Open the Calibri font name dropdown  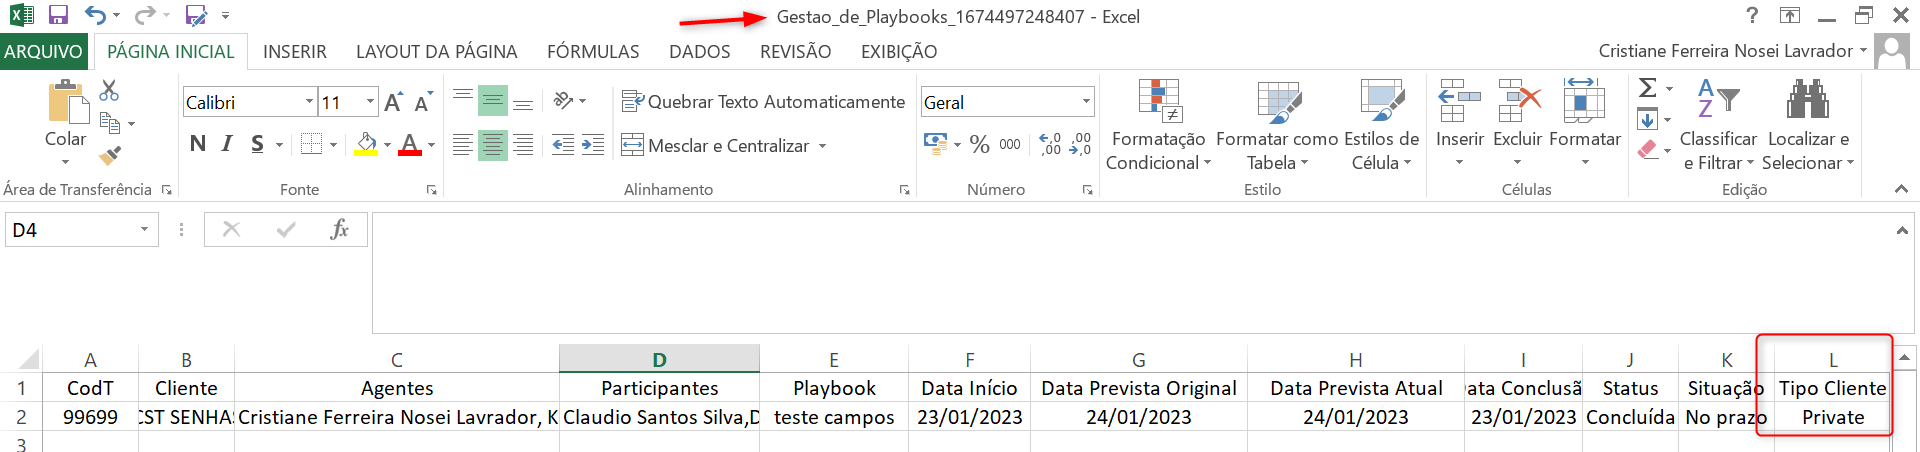[309, 102]
